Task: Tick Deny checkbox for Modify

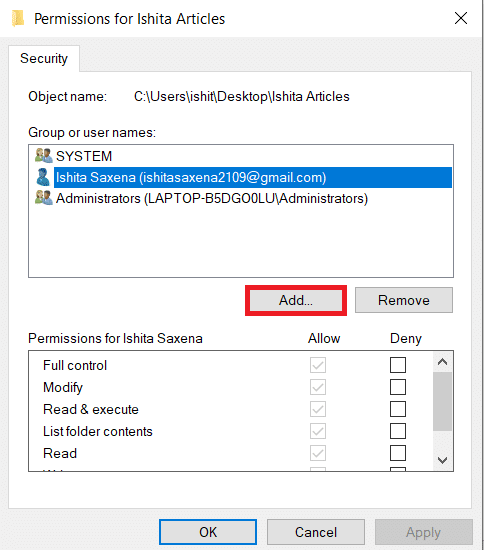Action: 398,387
